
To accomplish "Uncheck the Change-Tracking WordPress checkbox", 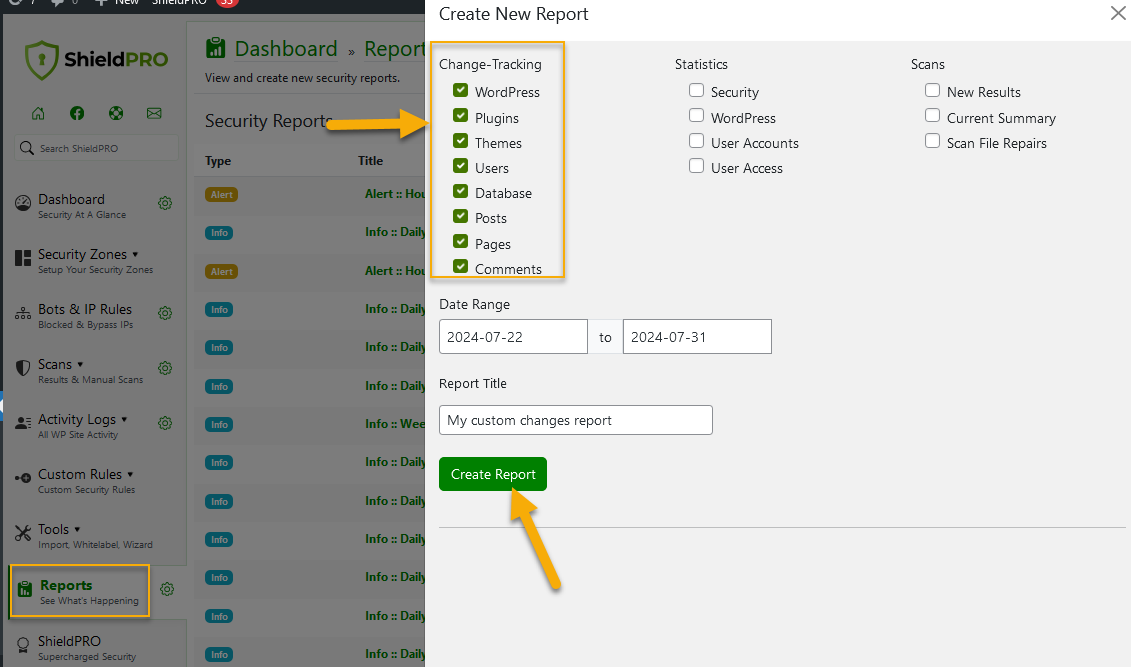I will [x=460, y=90].
